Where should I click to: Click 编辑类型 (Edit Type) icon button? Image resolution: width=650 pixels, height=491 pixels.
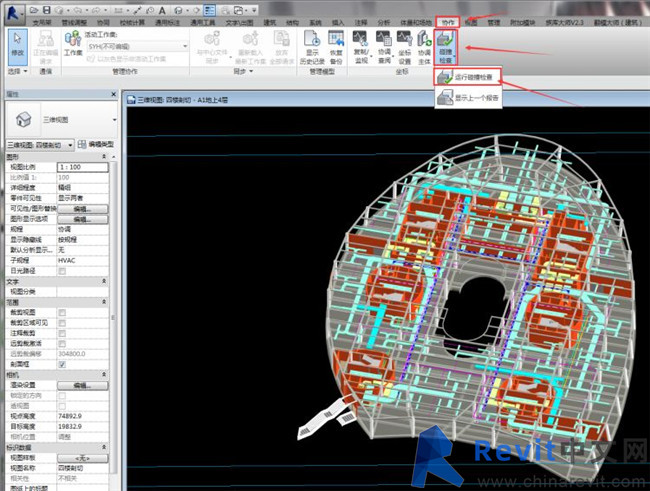point(96,144)
